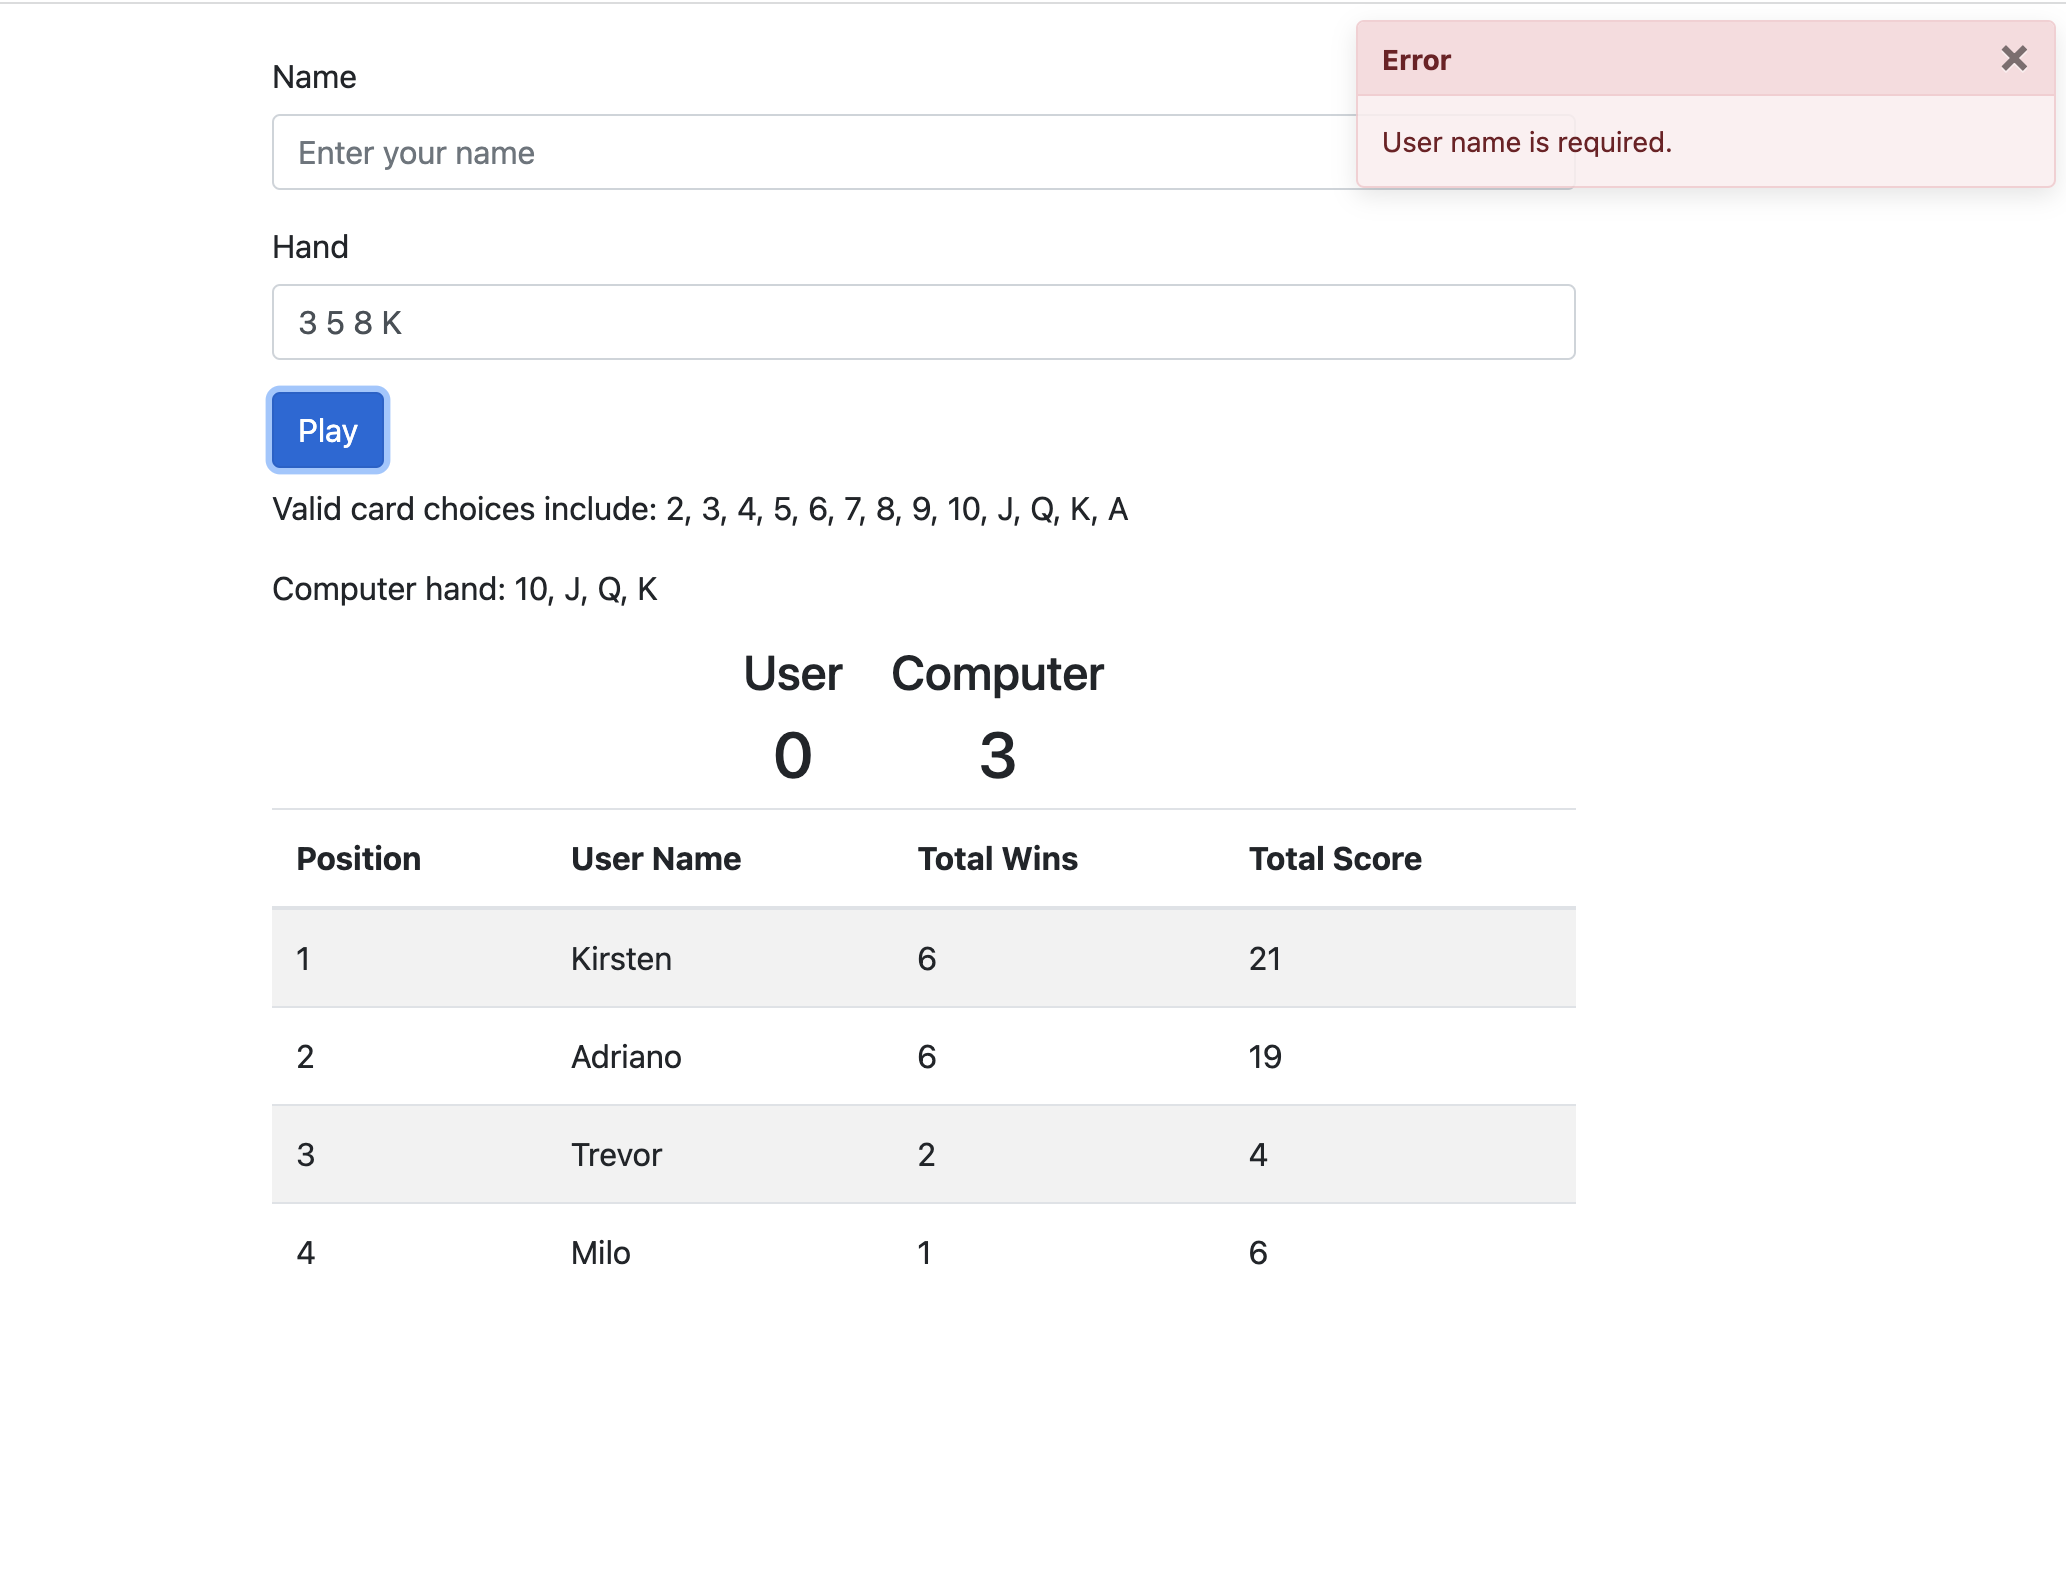The width and height of the screenshot is (2066, 1578).
Task: Click the Name label above the input
Action: click(x=314, y=76)
